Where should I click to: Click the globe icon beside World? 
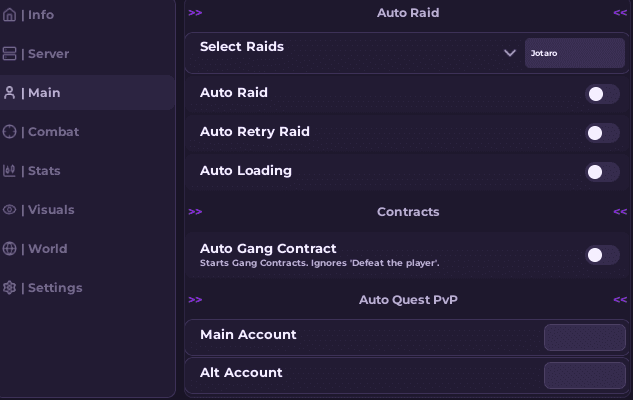coord(10,249)
